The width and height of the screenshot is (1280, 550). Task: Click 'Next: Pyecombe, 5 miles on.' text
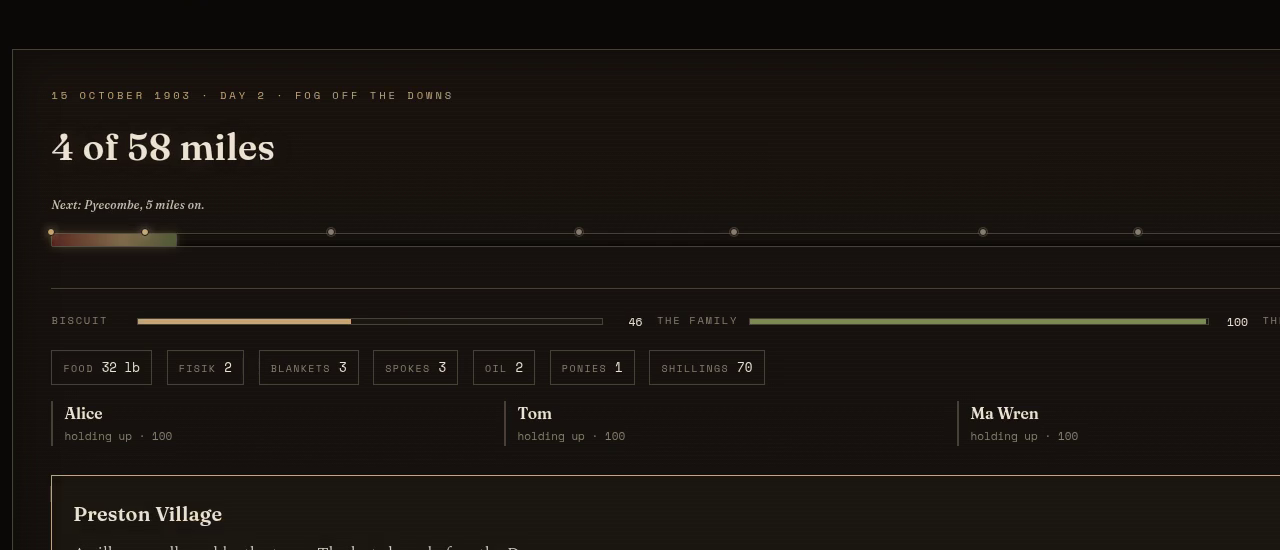(128, 205)
